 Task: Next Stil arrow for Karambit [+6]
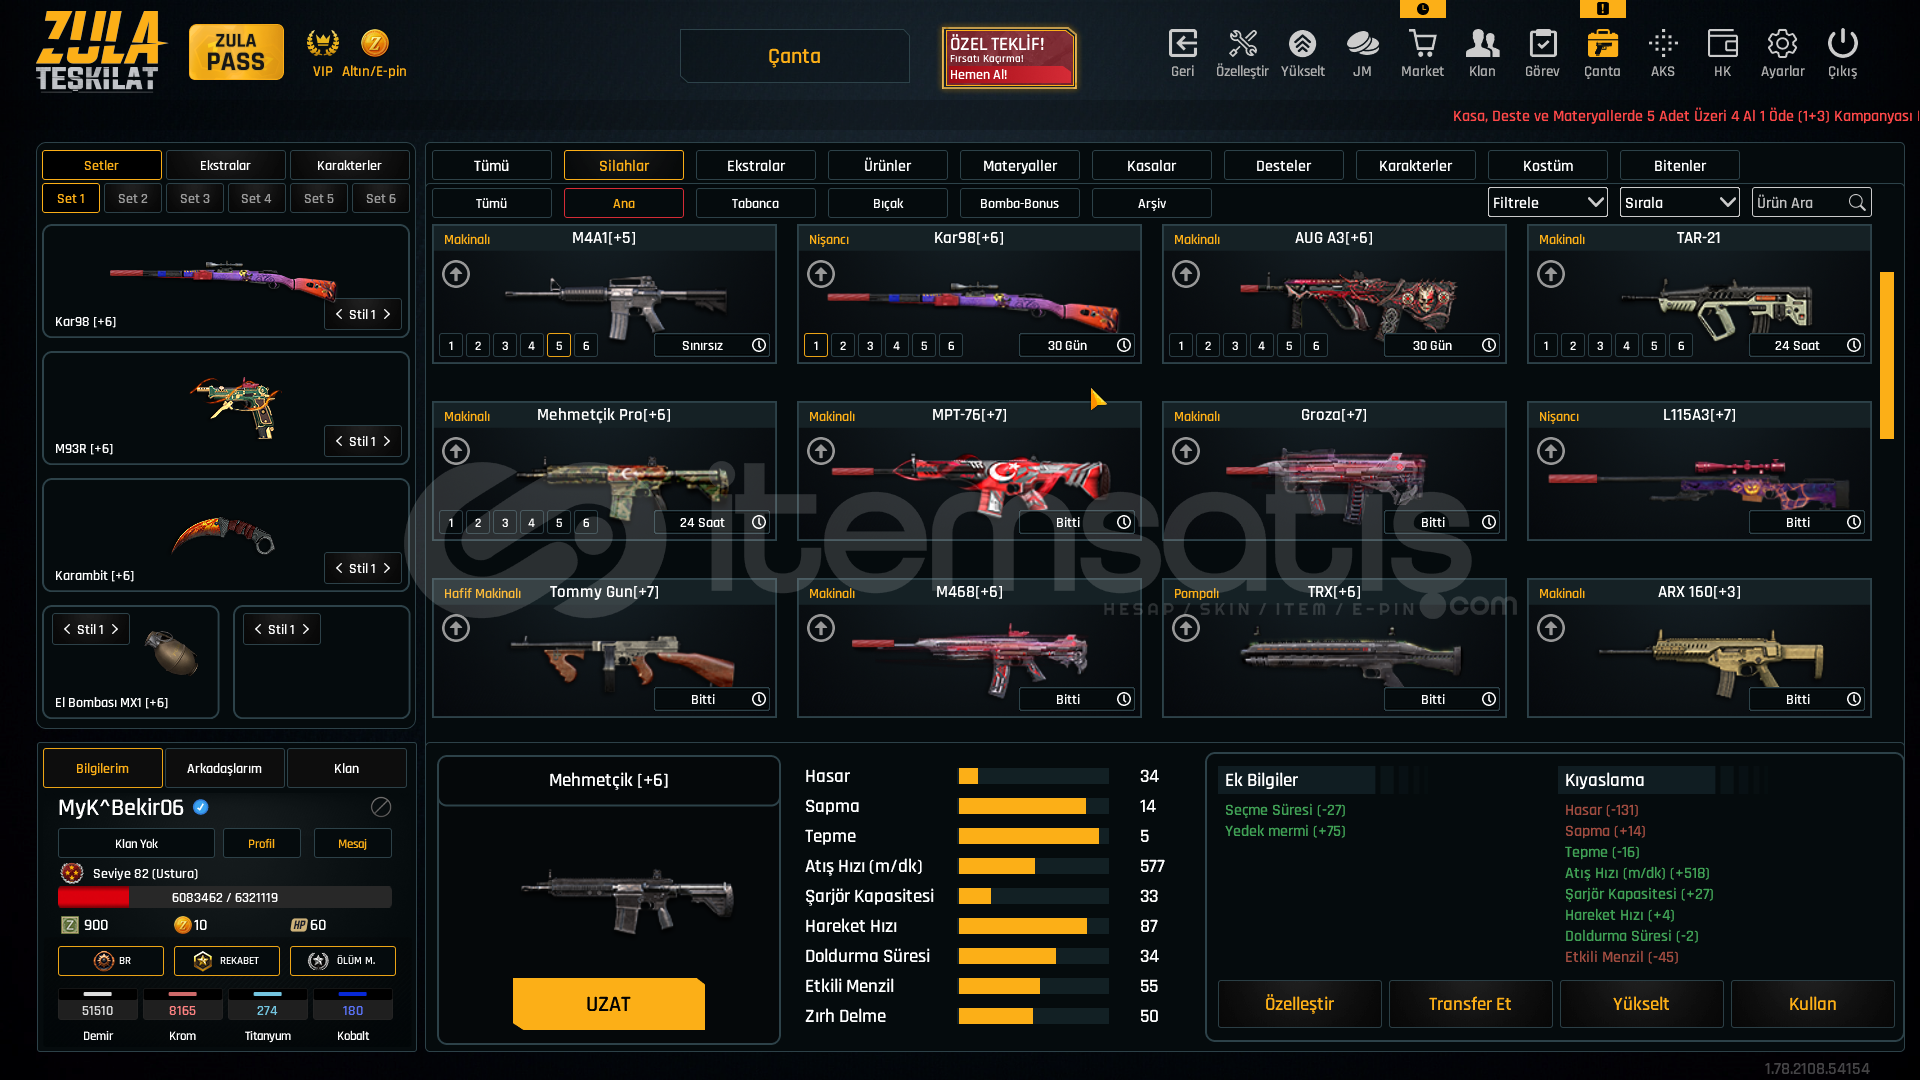[x=388, y=568]
